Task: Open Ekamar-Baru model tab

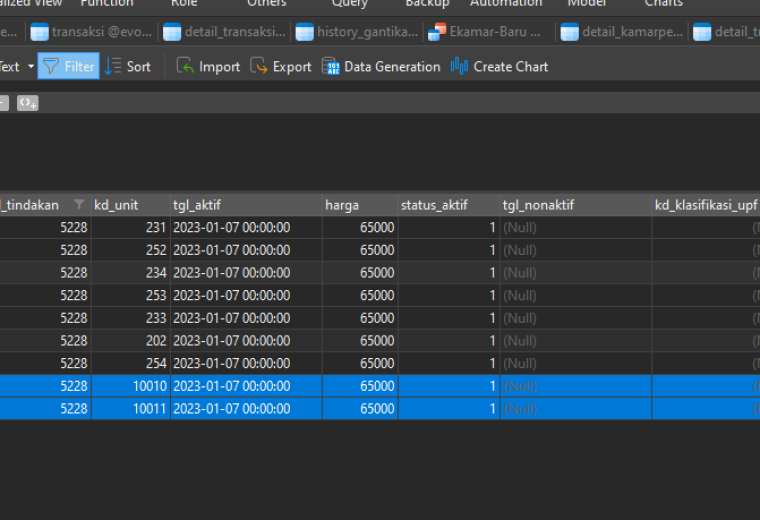Action: tap(490, 32)
